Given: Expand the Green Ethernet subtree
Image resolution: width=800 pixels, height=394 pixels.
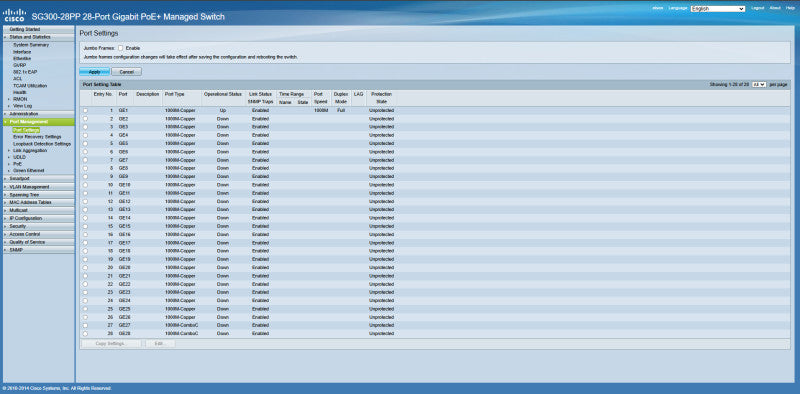Looking at the screenshot, I should [x=9, y=170].
